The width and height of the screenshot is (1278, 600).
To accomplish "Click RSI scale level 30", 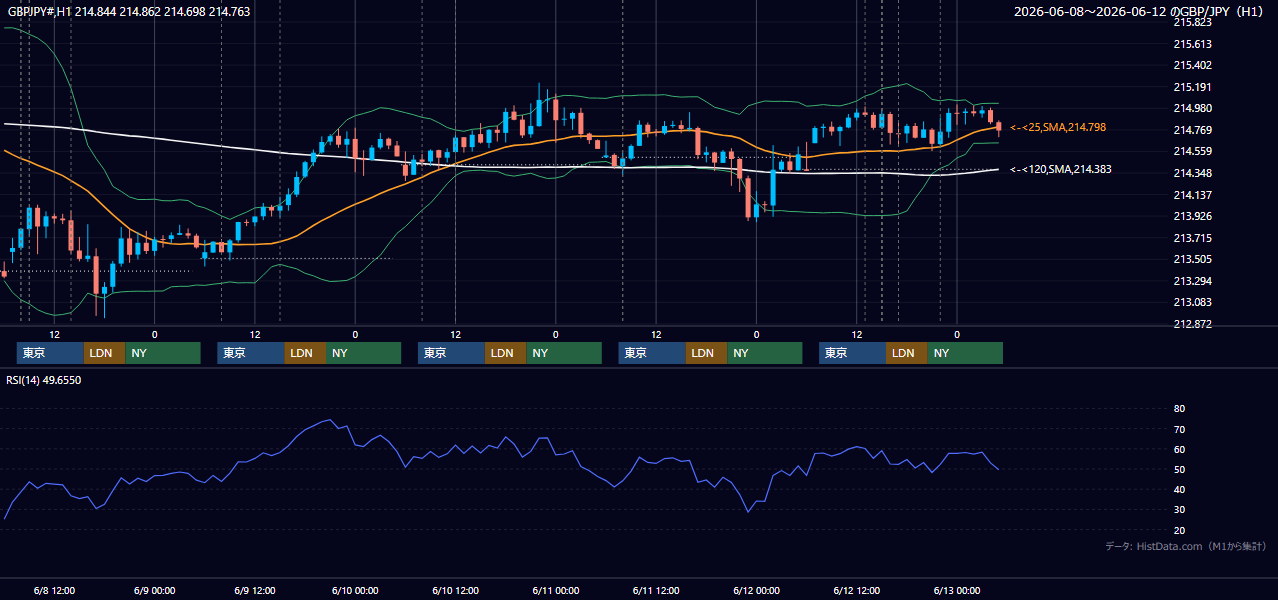I will point(1179,509).
